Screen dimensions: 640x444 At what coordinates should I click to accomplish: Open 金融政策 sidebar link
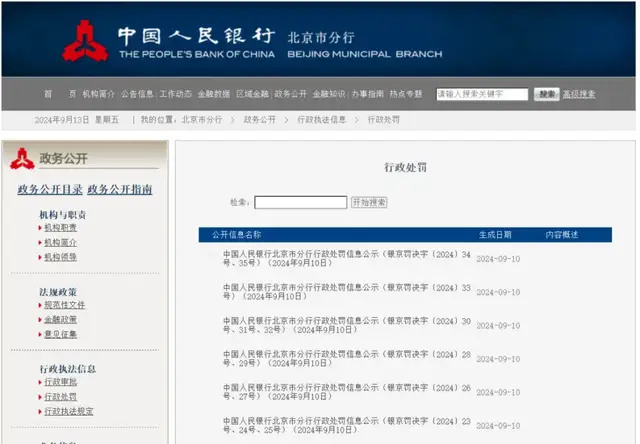pyautogui.click(x=60, y=320)
